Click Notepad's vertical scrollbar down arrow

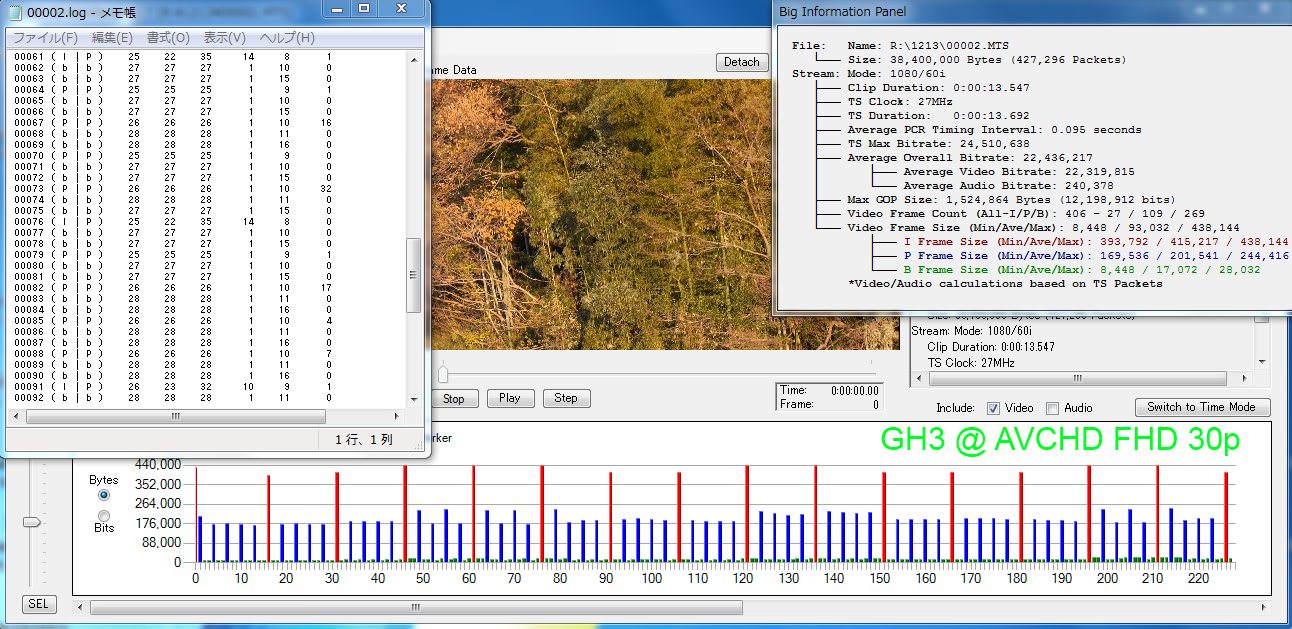click(x=416, y=399)
